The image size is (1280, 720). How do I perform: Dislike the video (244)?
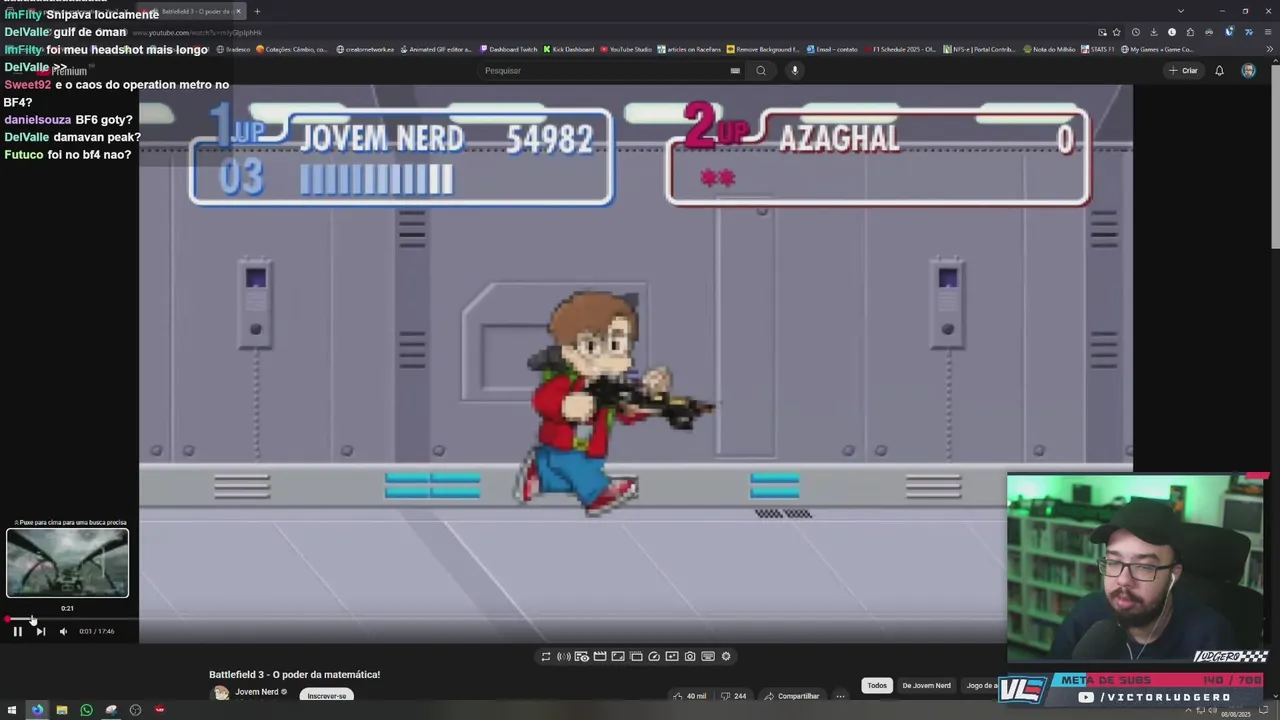click(734, 696)
